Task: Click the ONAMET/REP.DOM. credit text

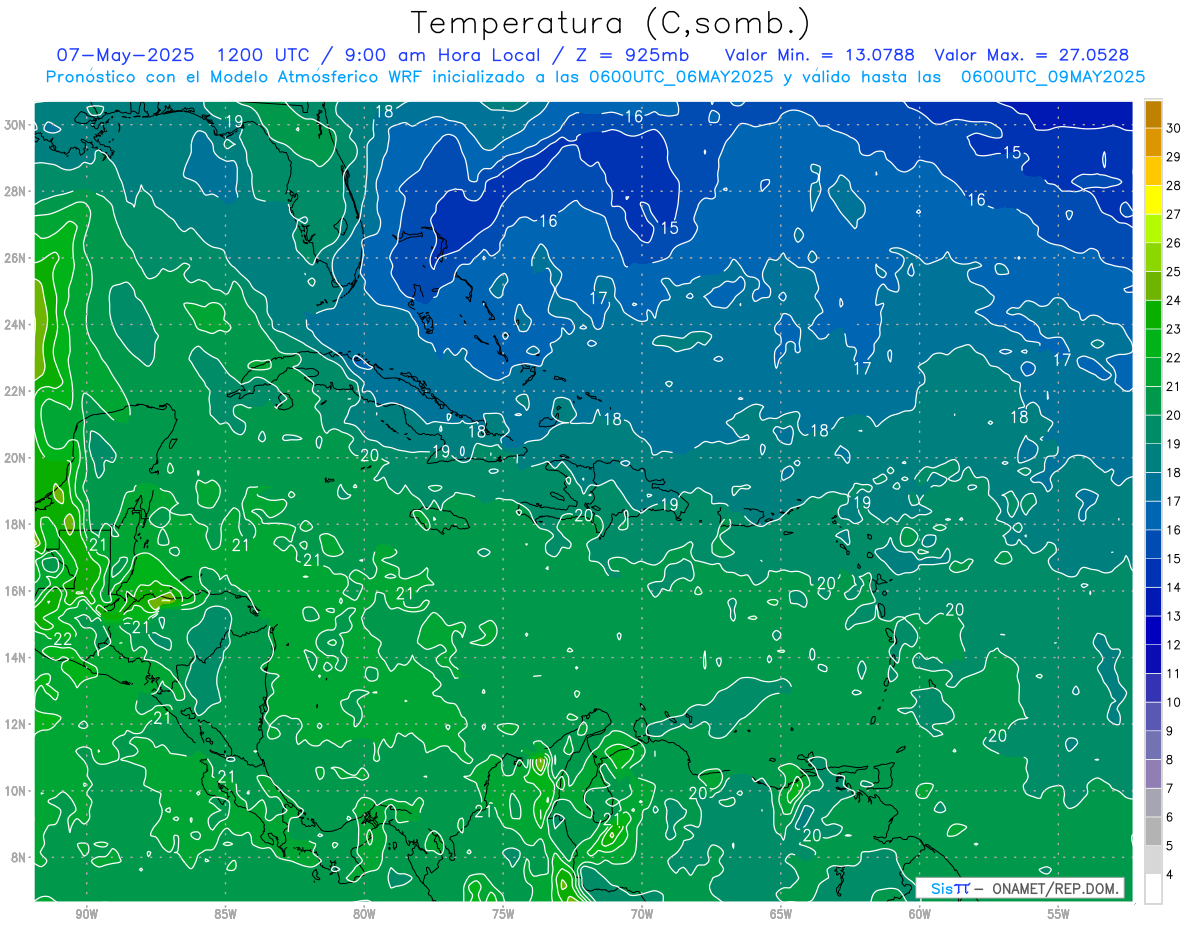Action: tap(1055, 888)
